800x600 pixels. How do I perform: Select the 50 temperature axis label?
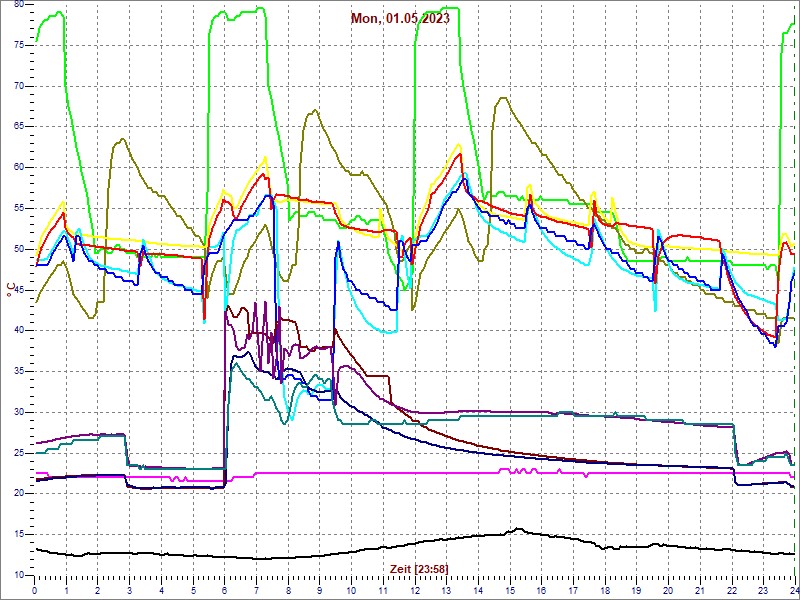(x=19, y=249)
